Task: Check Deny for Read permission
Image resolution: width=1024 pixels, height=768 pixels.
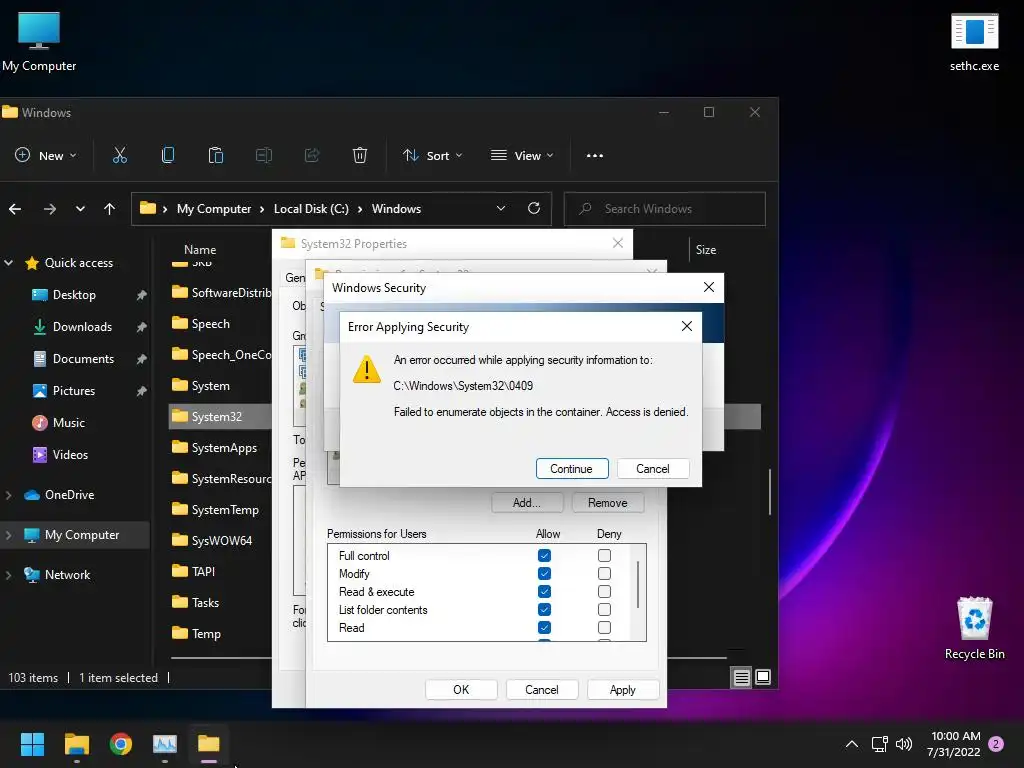Action: point(604,628)
